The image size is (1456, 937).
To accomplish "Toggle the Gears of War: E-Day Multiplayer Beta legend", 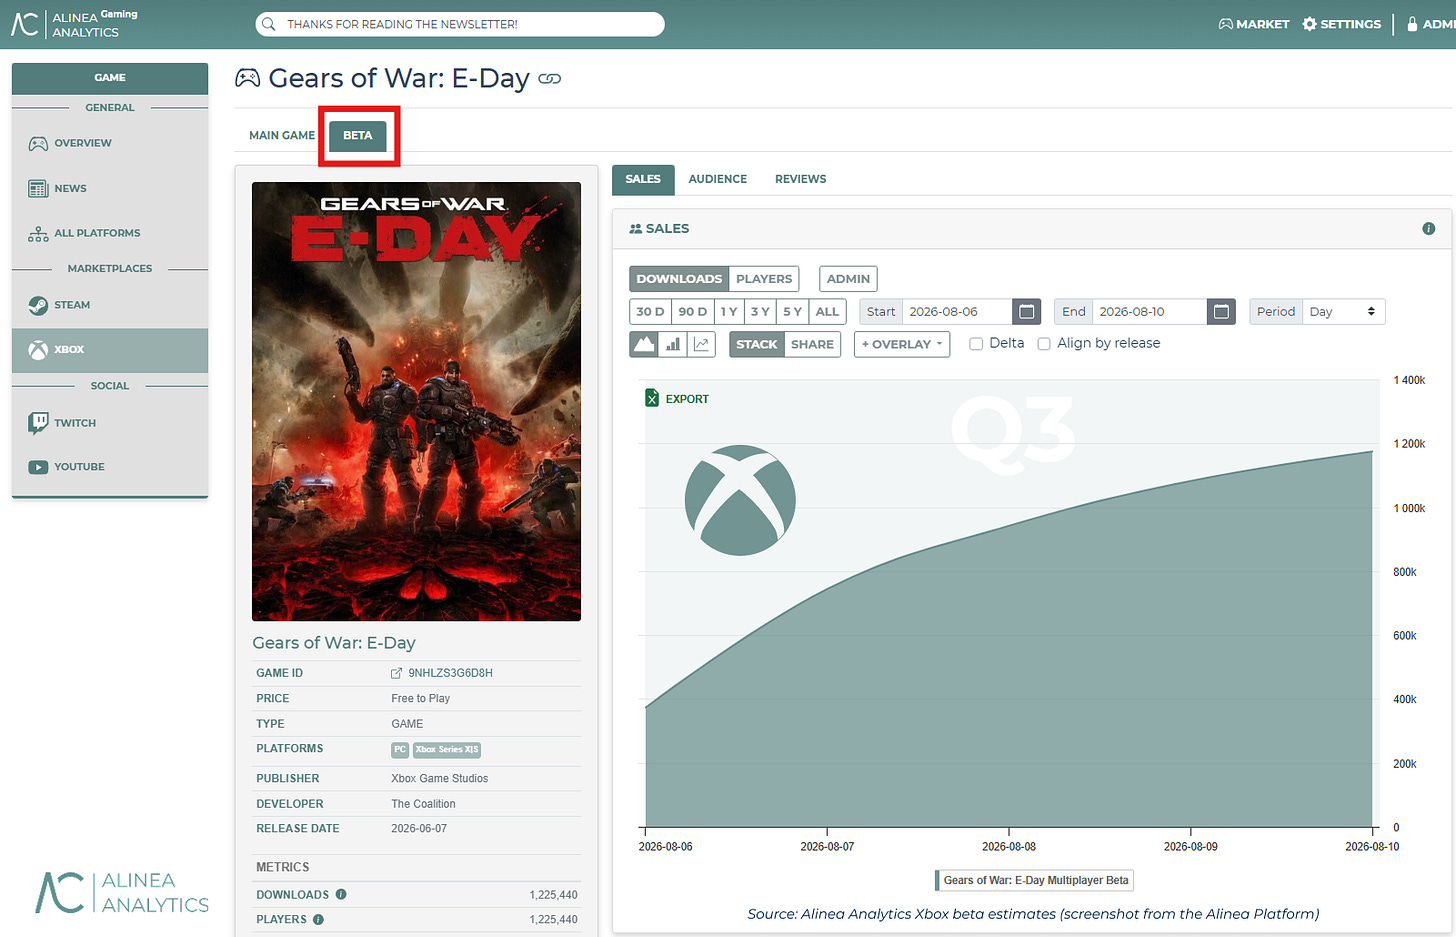I will click(1034, 881).
